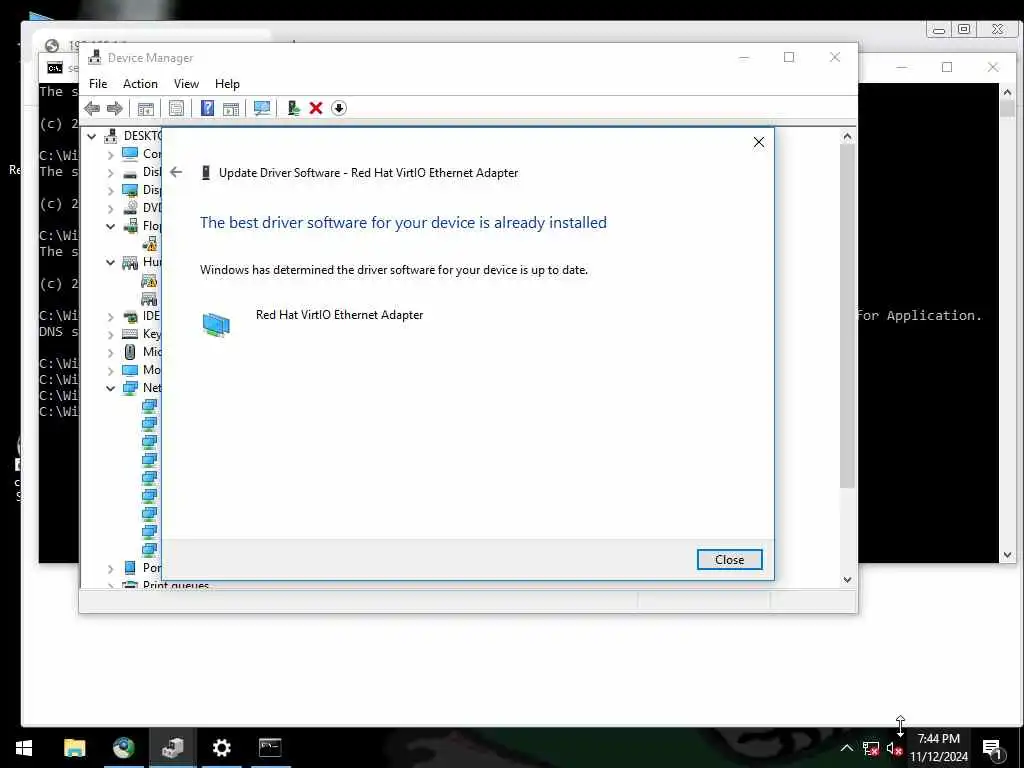The image size is (1024, 768).
Task: Select the Floppy drive controllers category icon
Action: tap(130, 226)
